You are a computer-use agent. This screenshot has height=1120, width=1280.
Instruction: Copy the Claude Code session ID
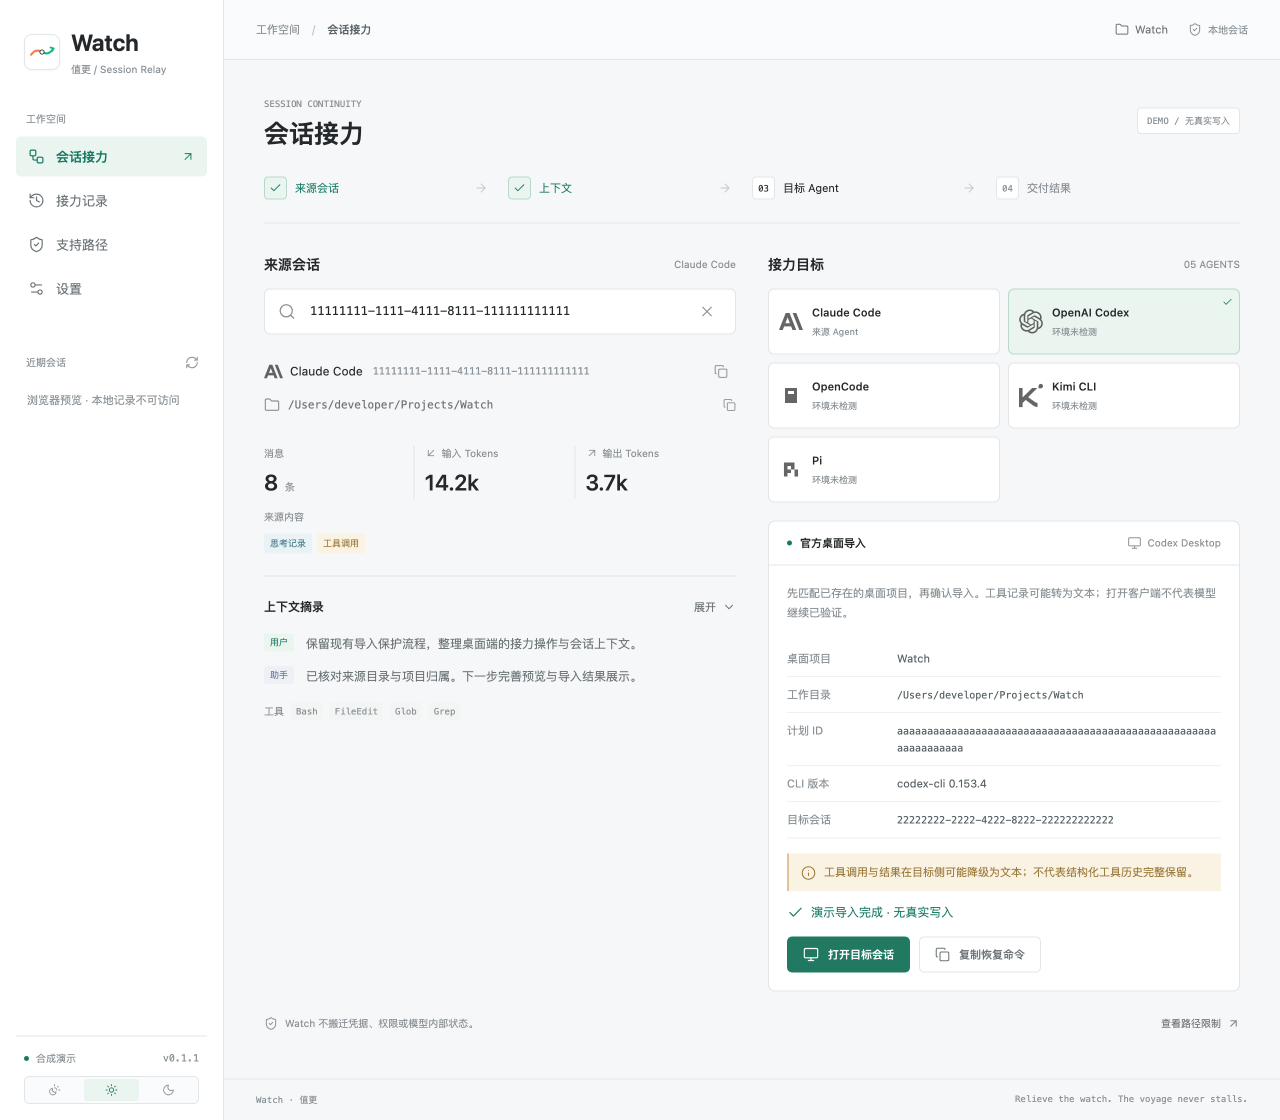[721, 372]
